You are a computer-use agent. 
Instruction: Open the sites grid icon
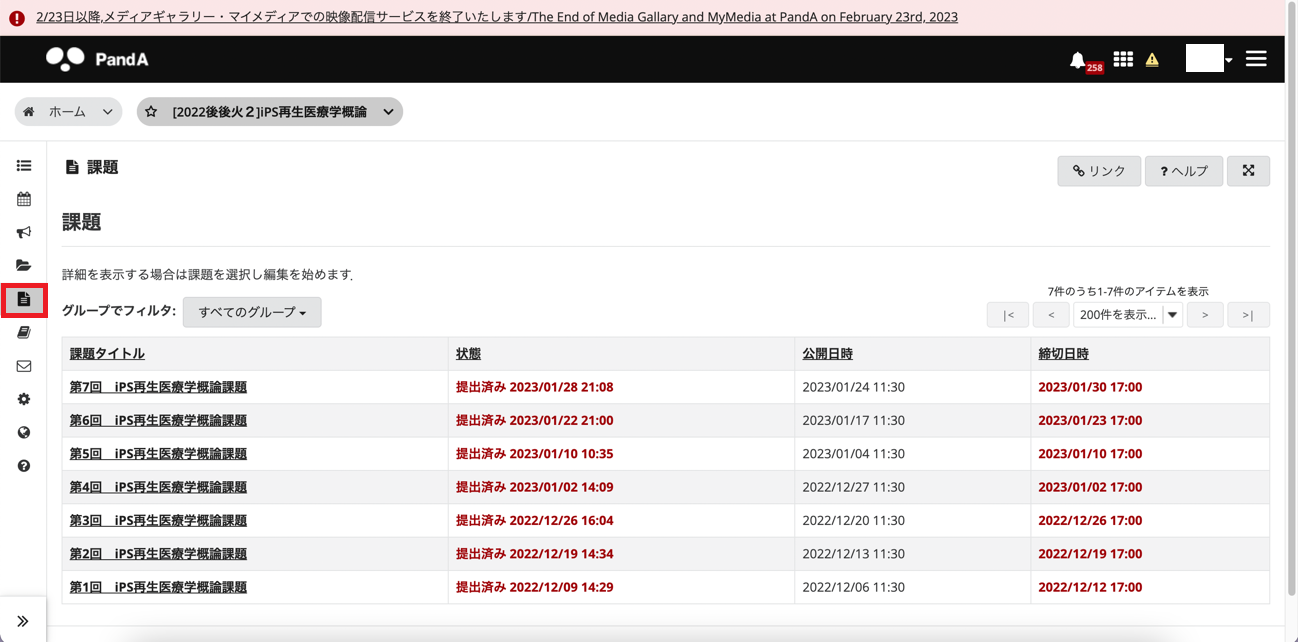pos(1123,60)
